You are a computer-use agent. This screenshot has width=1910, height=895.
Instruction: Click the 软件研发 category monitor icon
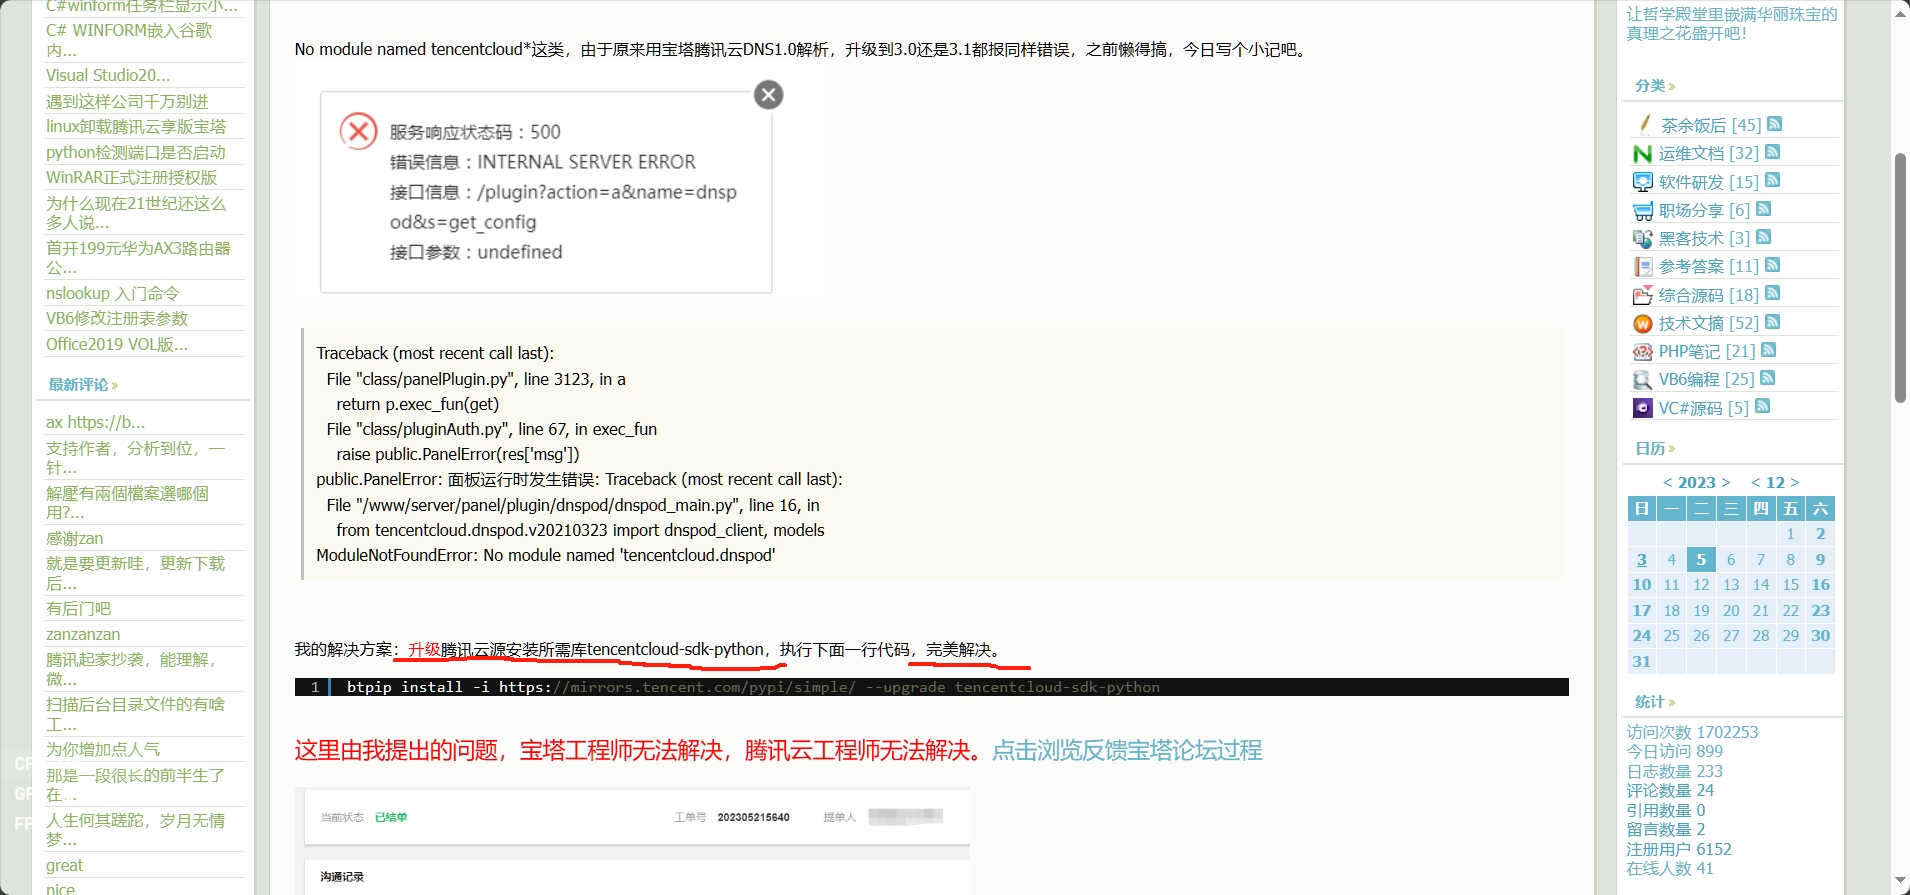click(1642, 182)
